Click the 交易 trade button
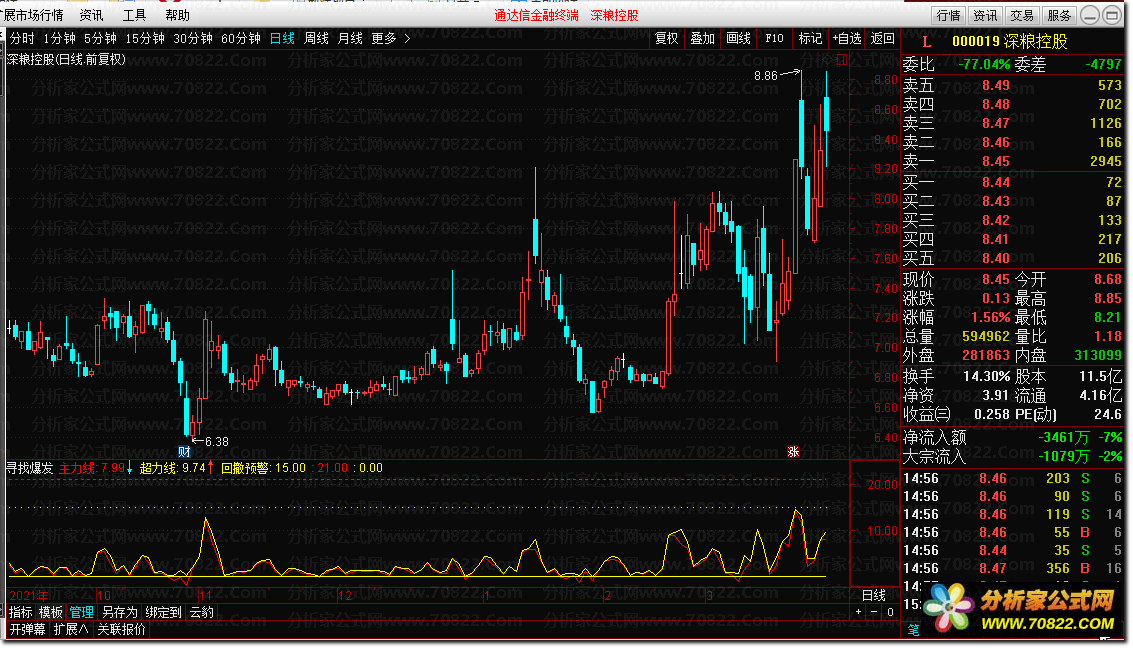 click(1022, 15)
